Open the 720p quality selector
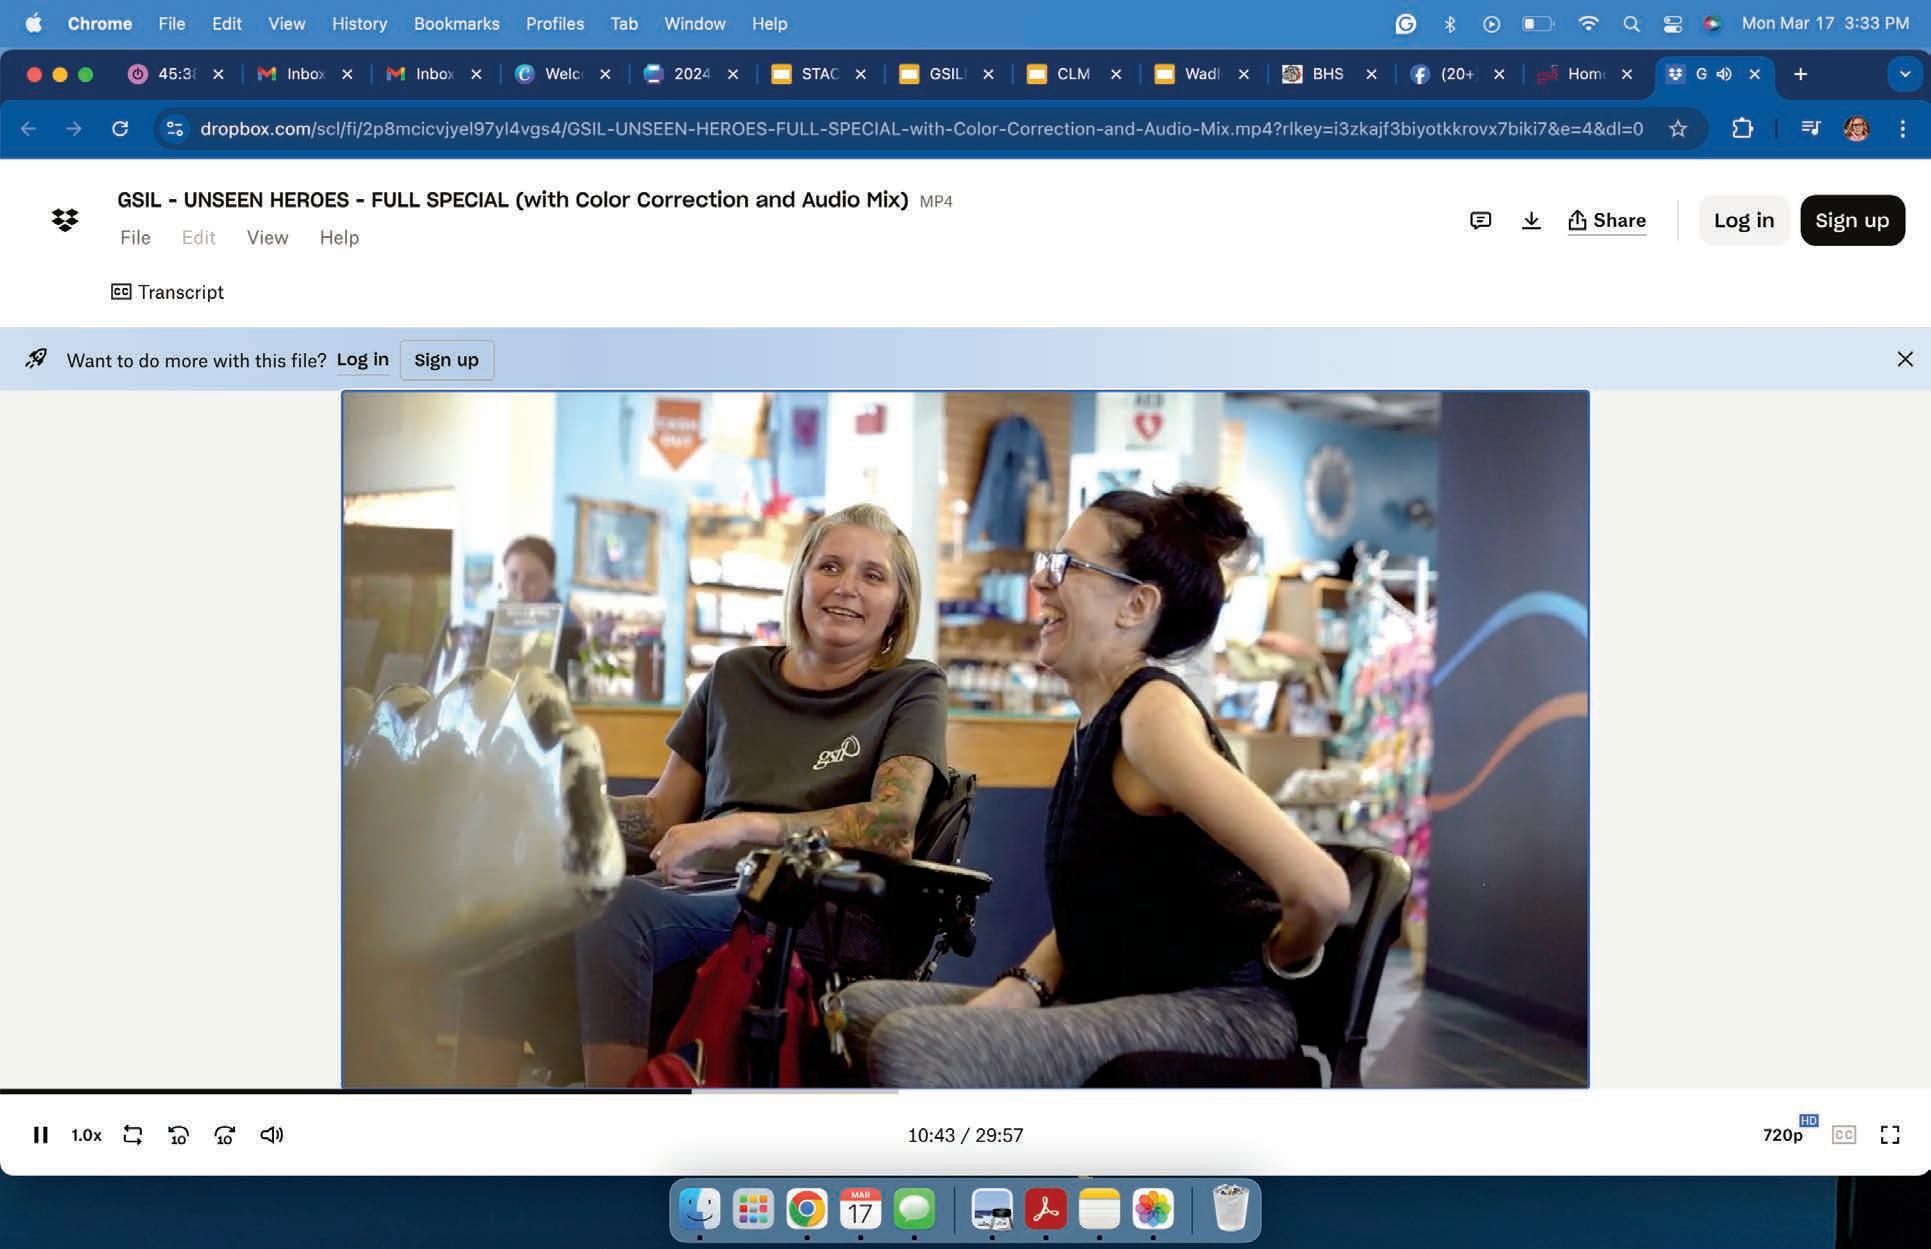Screen dimensions: 1931x1249 coord(1783,1135)
